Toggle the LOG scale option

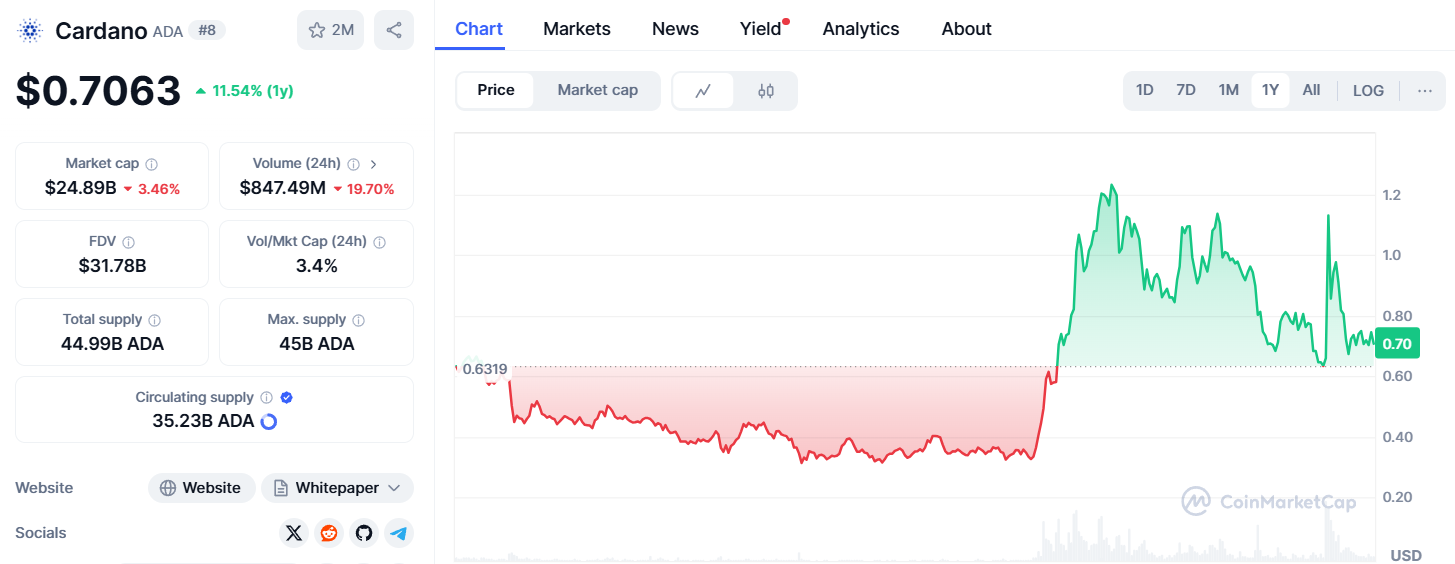tap(1368, 90)
